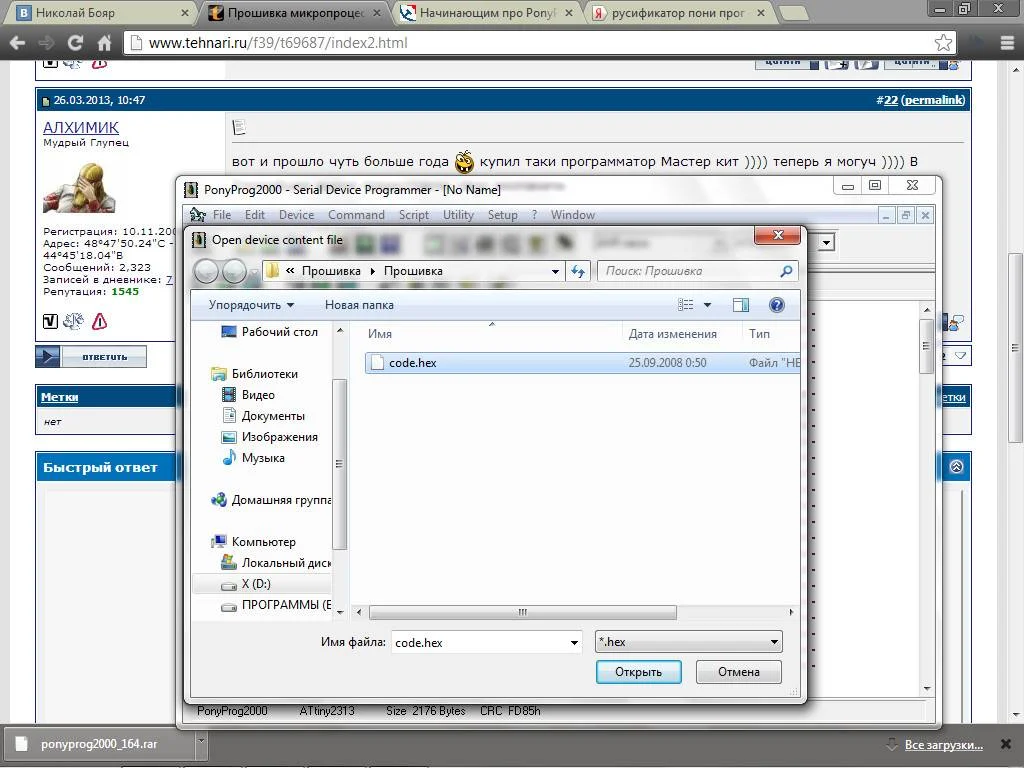
Task: Open PonyProg Edit menu
Action: (255, 215)
